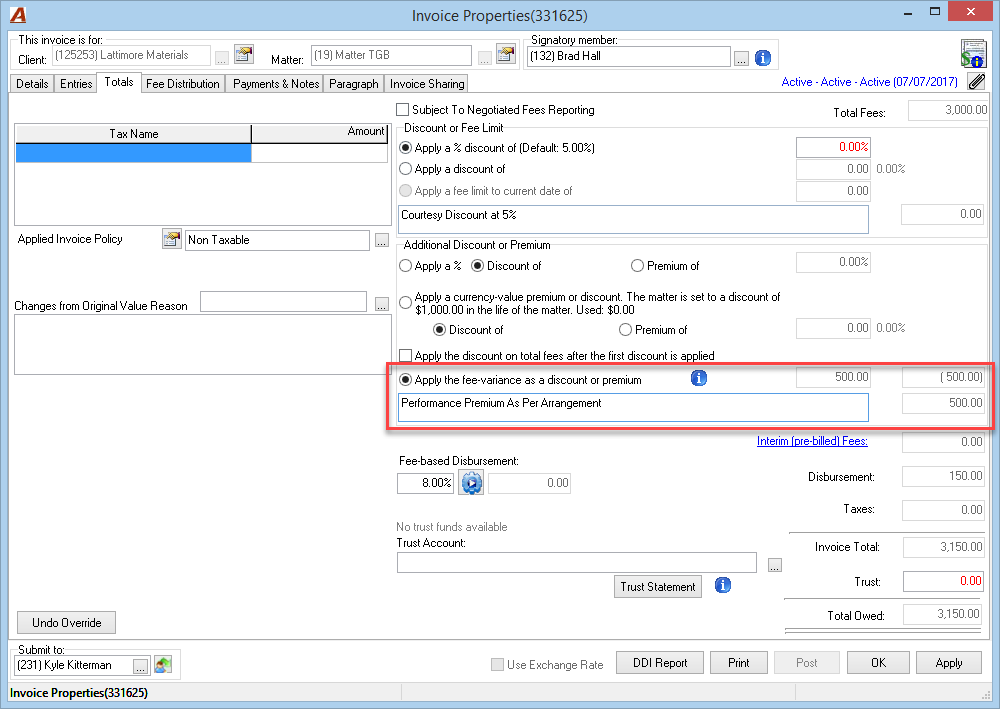Screen dimensions: 1000x709
Task: Open the Invoice Sharing tab
Action: point(427,84)
